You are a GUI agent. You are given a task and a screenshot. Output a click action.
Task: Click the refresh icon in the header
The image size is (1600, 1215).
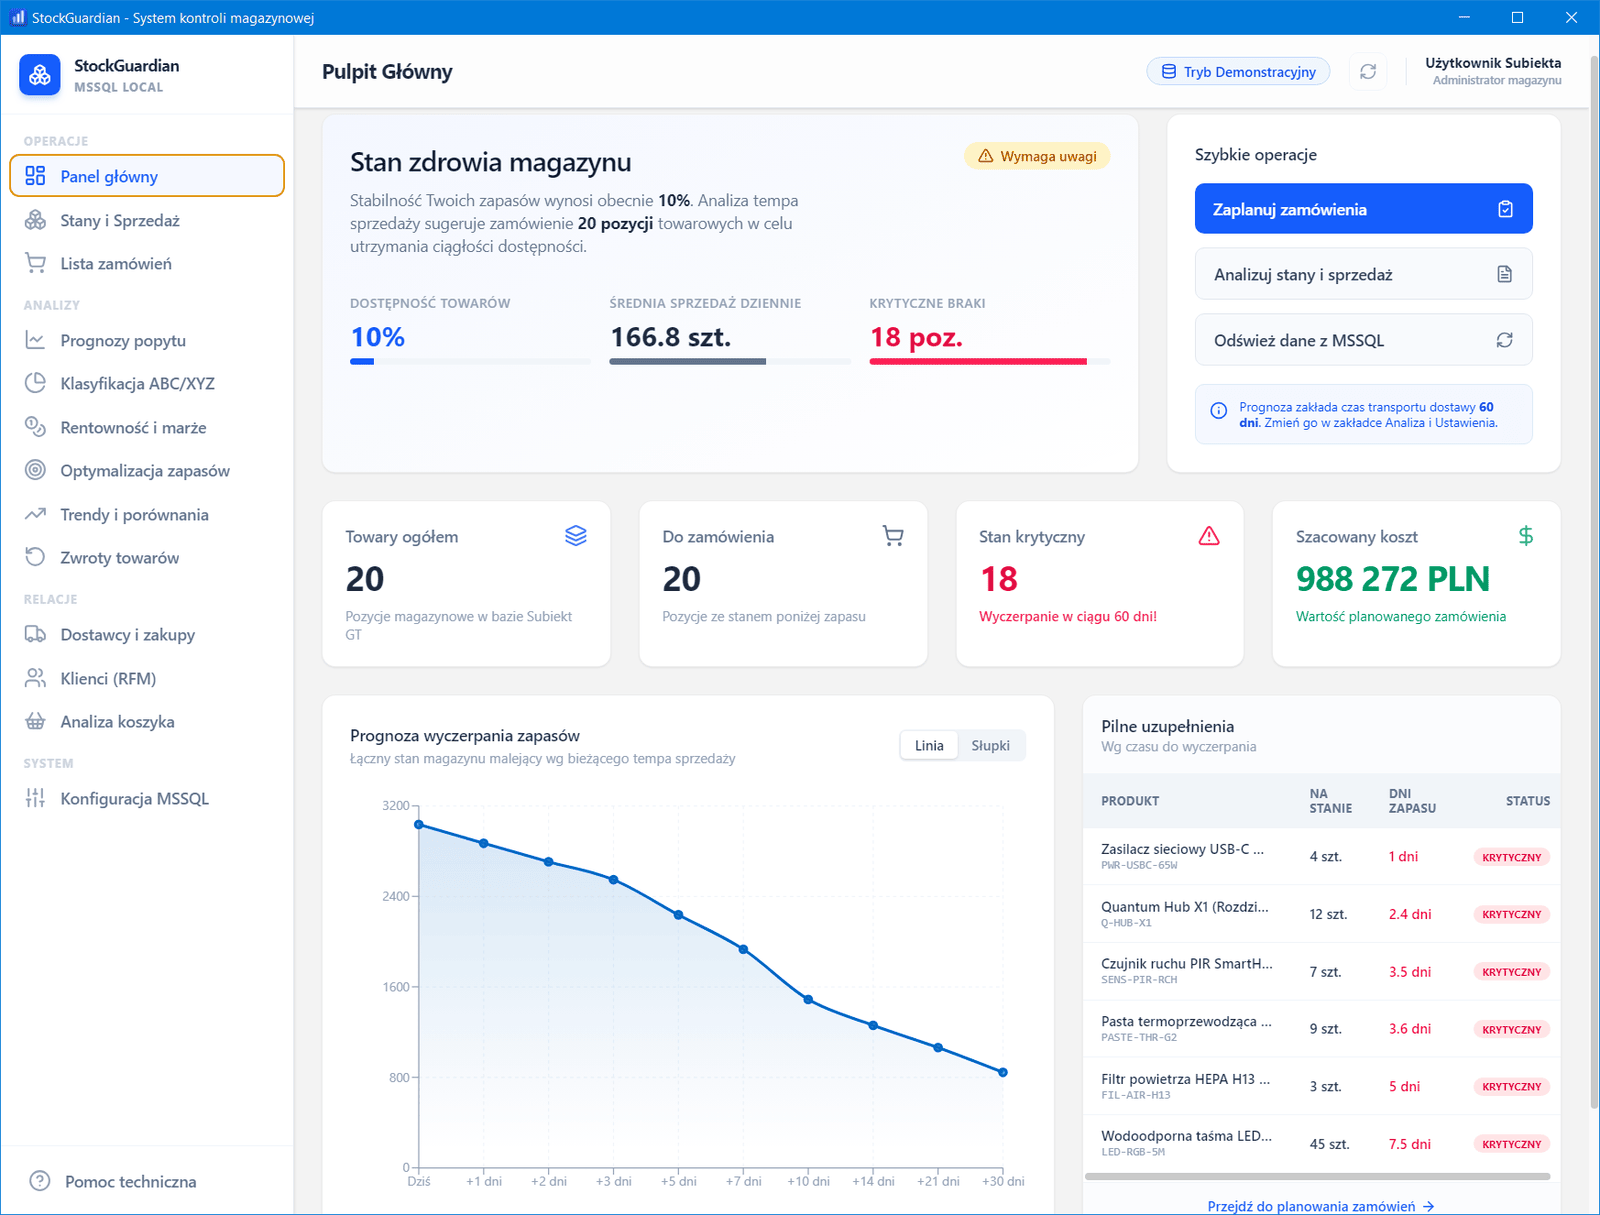coord(1368,72)
